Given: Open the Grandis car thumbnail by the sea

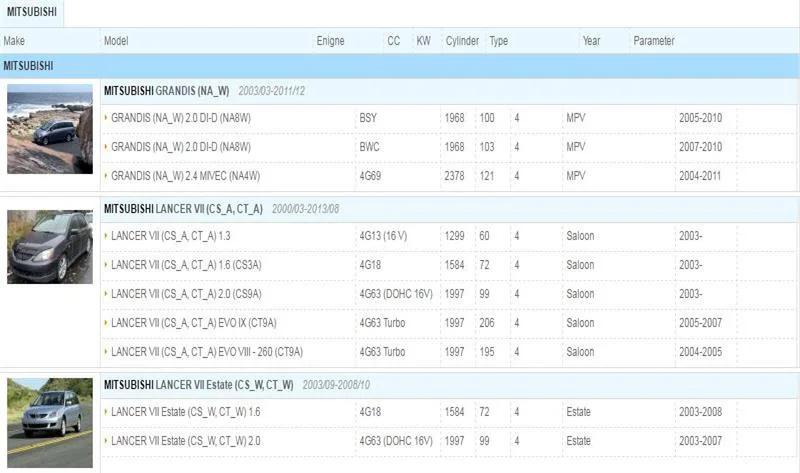Looking at the screenshot, I should pos(50,129).
